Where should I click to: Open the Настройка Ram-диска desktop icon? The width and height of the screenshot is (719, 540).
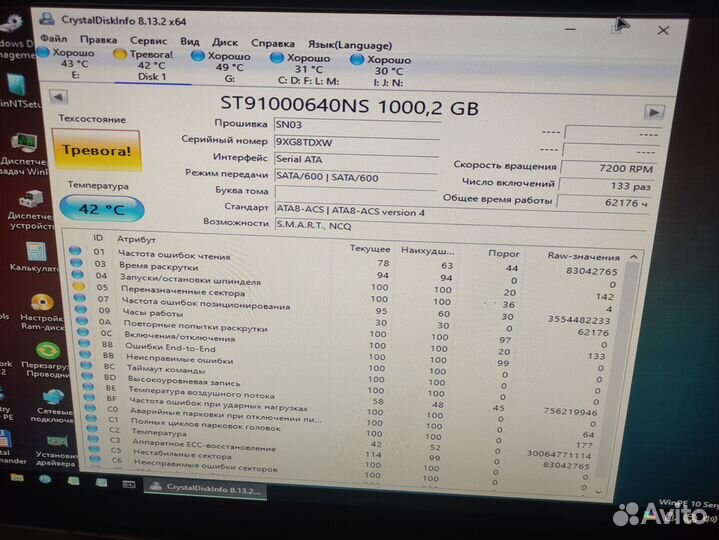coord(42,313)
